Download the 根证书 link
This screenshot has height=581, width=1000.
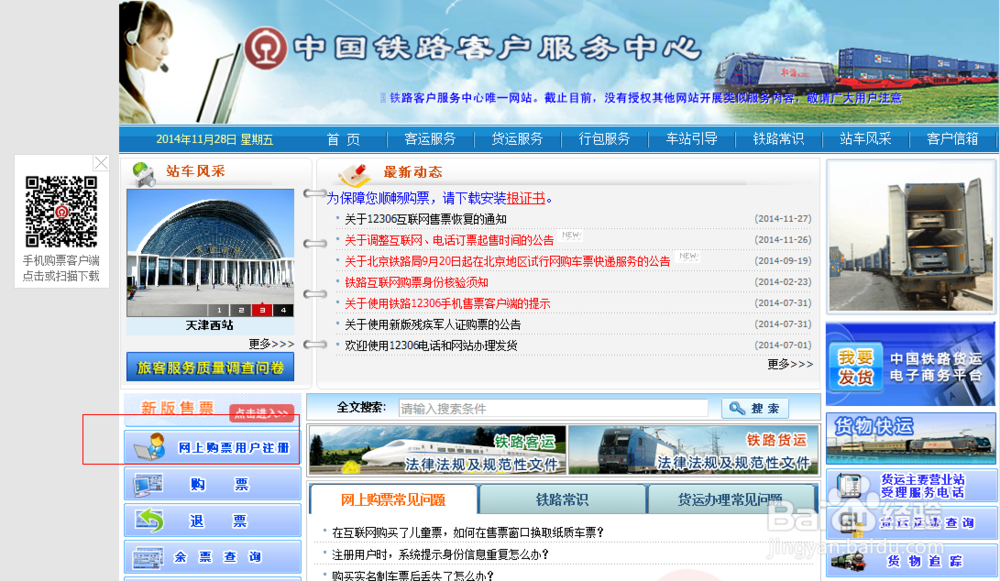click(526, 198)
